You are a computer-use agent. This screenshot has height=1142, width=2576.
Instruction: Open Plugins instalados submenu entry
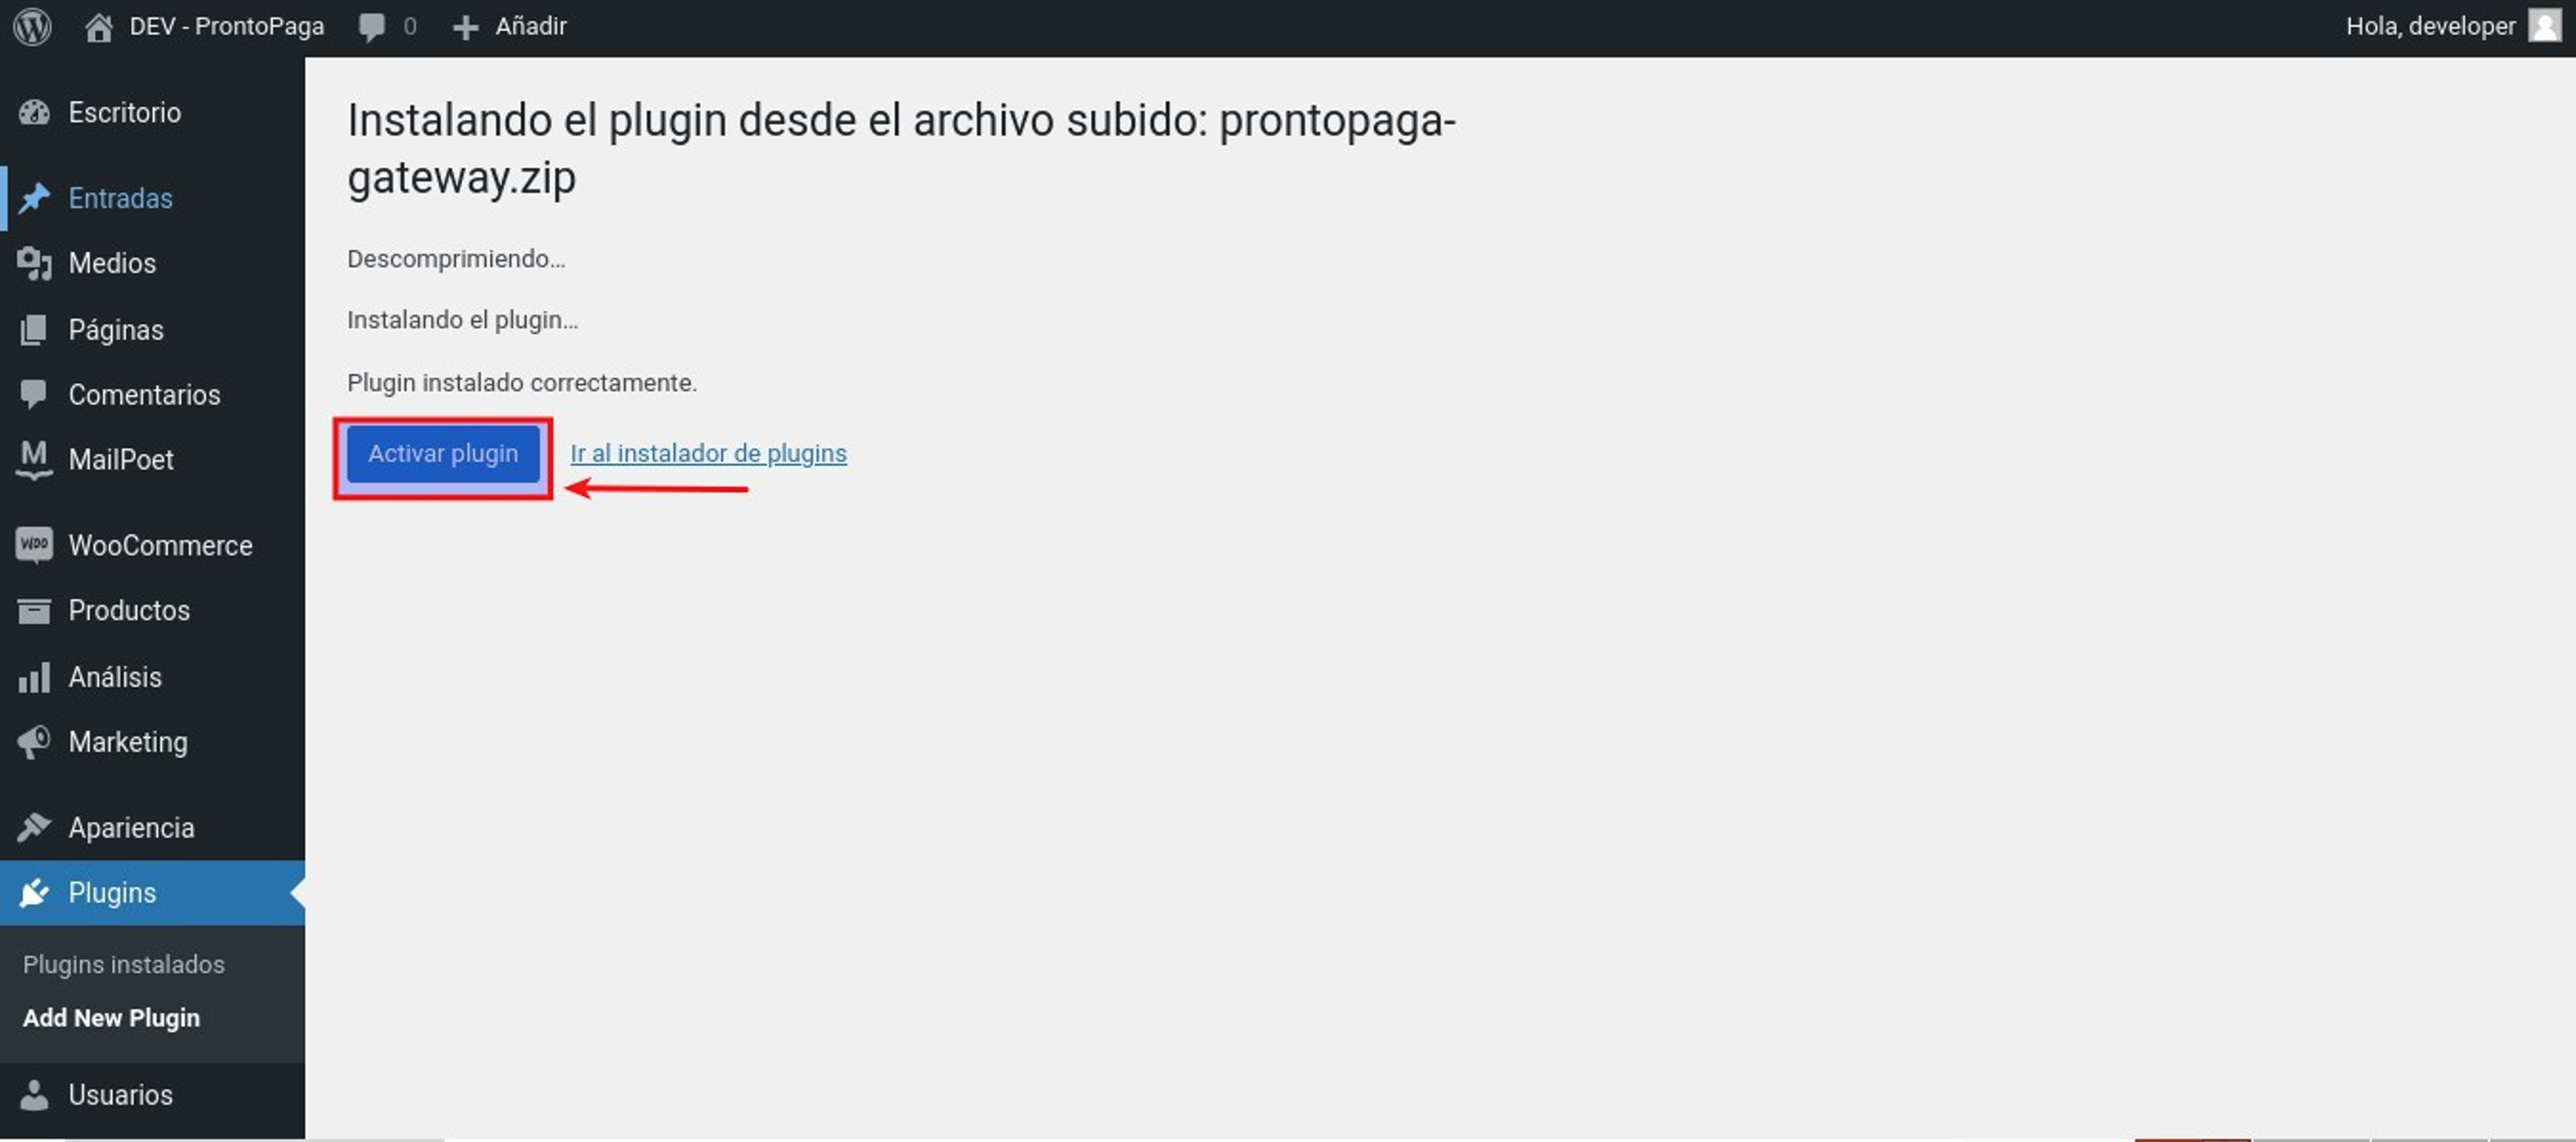(124, 965)
